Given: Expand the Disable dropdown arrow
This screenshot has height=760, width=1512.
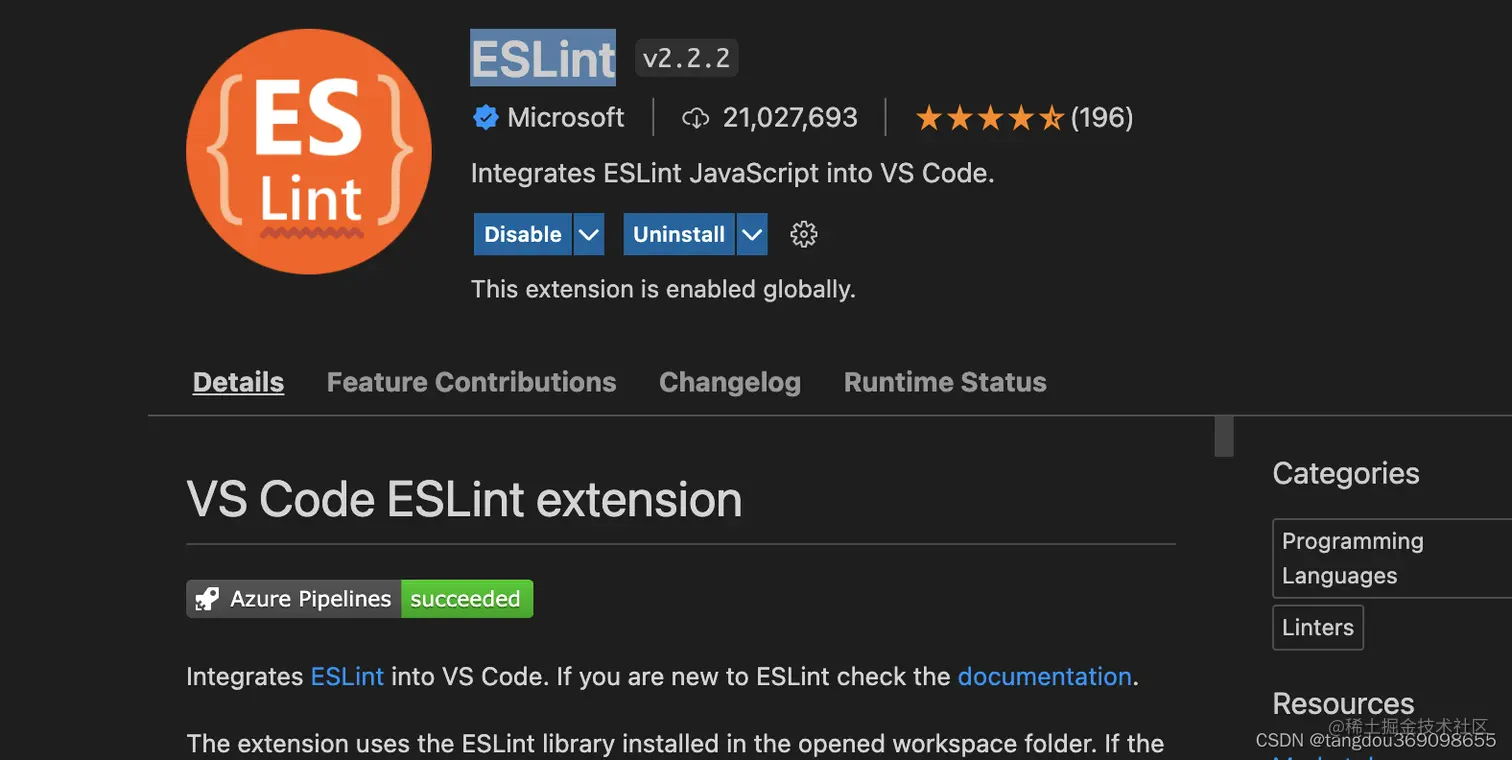Looking at the screenshot, I should coord(589,234).
